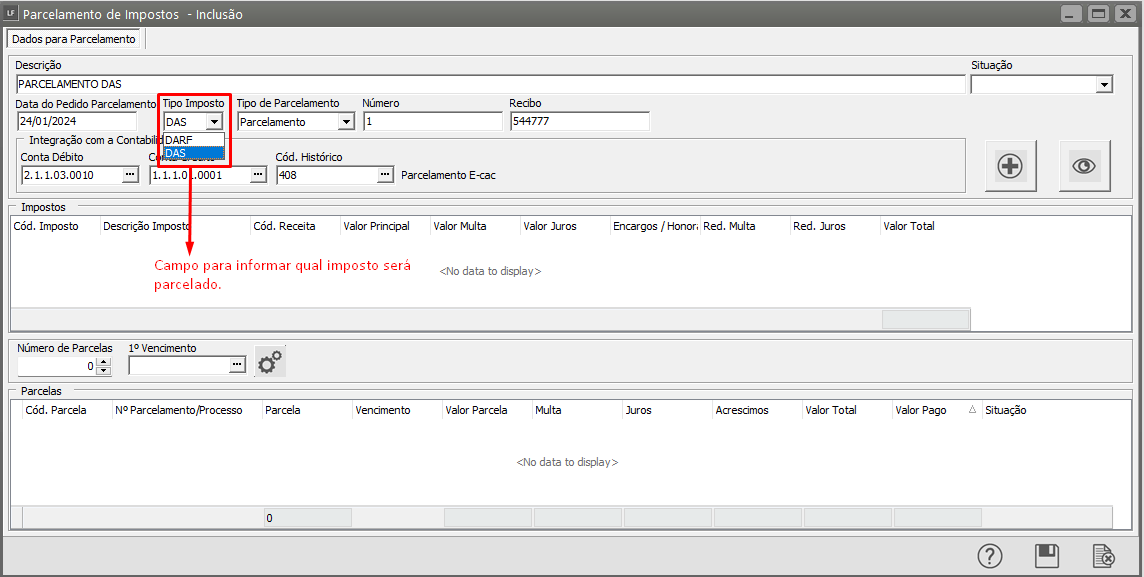Image resolution: width=1144 pixels, height=577 pixels.
Task: Collapse the Tipo Imposto dropdown arrow
Action: click(x=214, y=122)
